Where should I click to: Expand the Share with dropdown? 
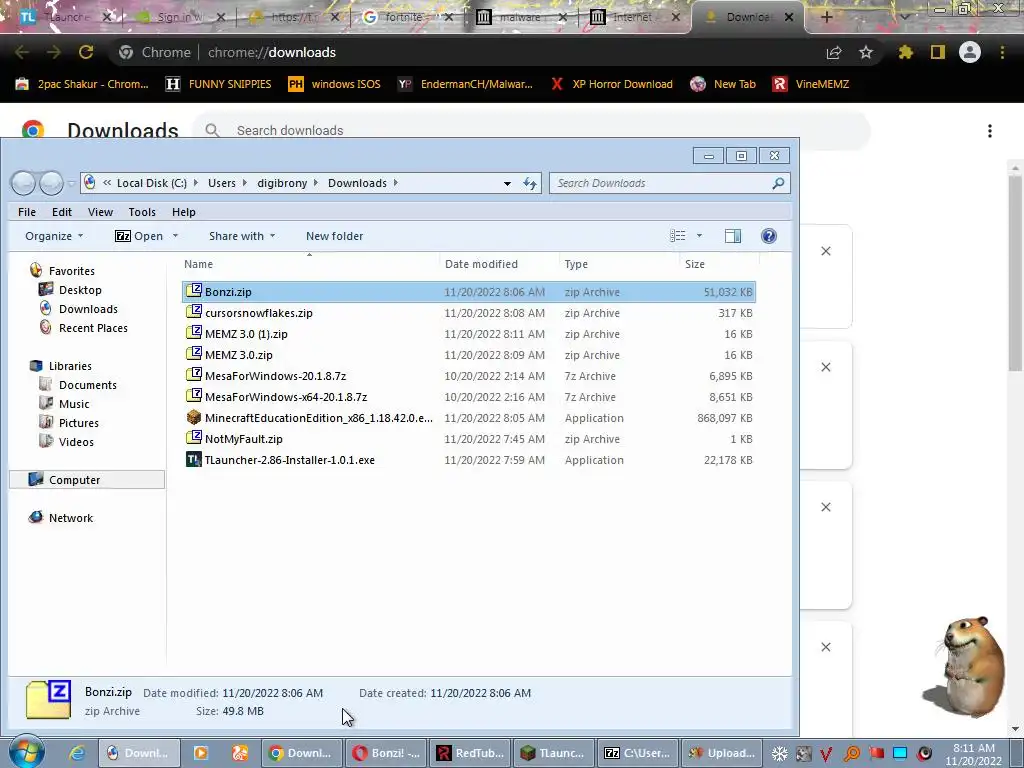[x=242, y=236]
